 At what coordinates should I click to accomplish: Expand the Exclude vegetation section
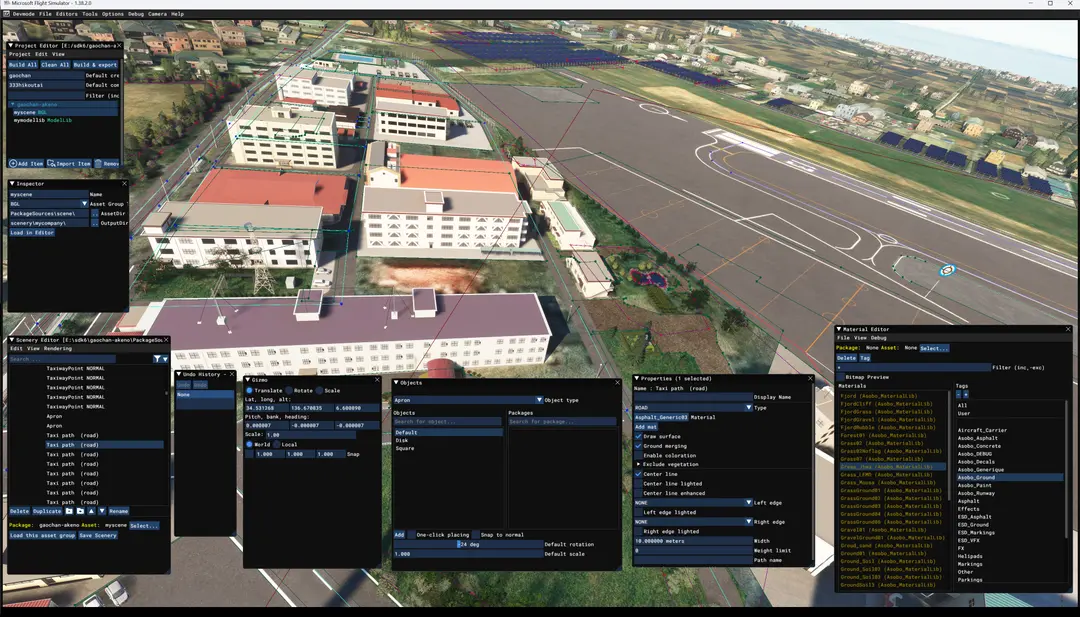pyautogui.click(x=638, y=465)
